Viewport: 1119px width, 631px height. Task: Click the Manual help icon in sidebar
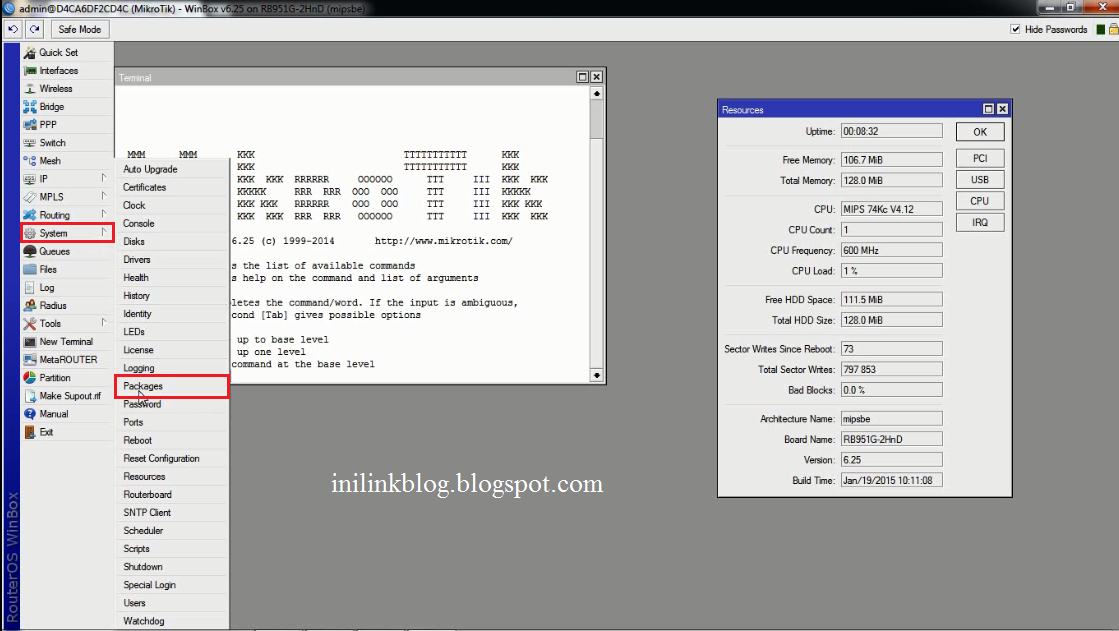[x=29, y=414]
